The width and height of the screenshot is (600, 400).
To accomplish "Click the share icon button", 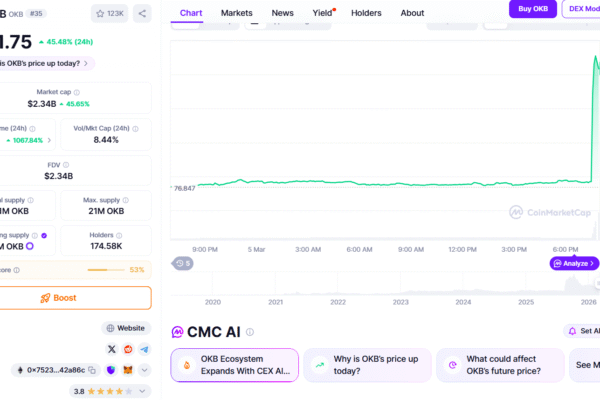I will tap(142, 13).
